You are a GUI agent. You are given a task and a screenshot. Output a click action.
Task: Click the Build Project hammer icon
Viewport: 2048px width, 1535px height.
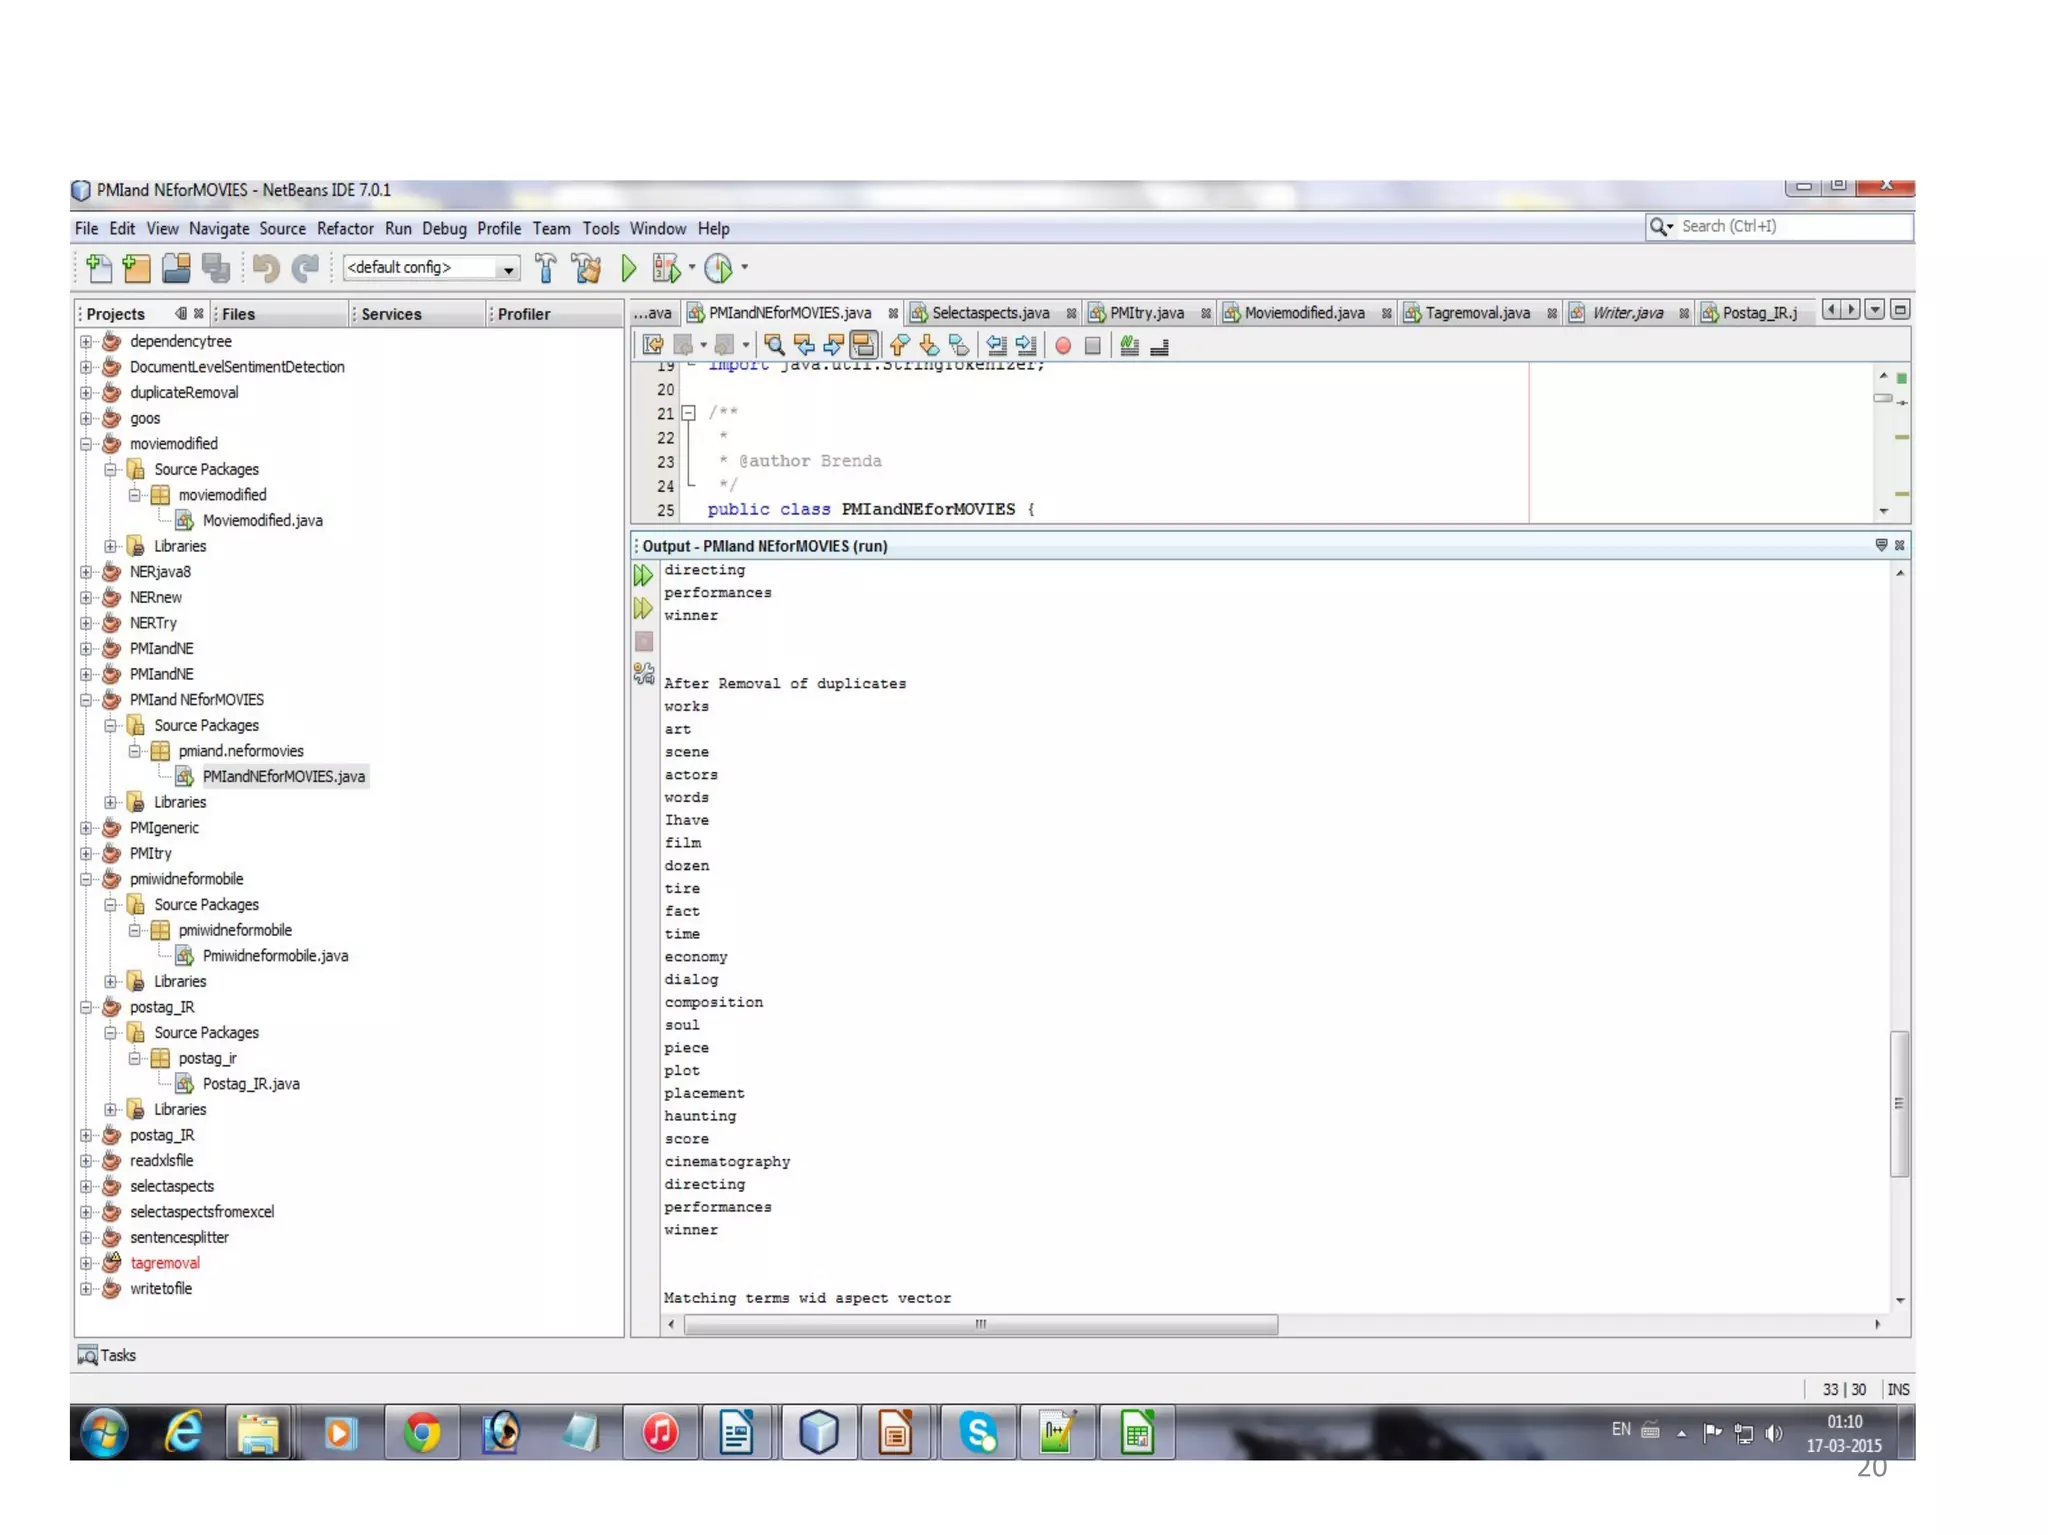pyautogui.click(x=546, y=268)
